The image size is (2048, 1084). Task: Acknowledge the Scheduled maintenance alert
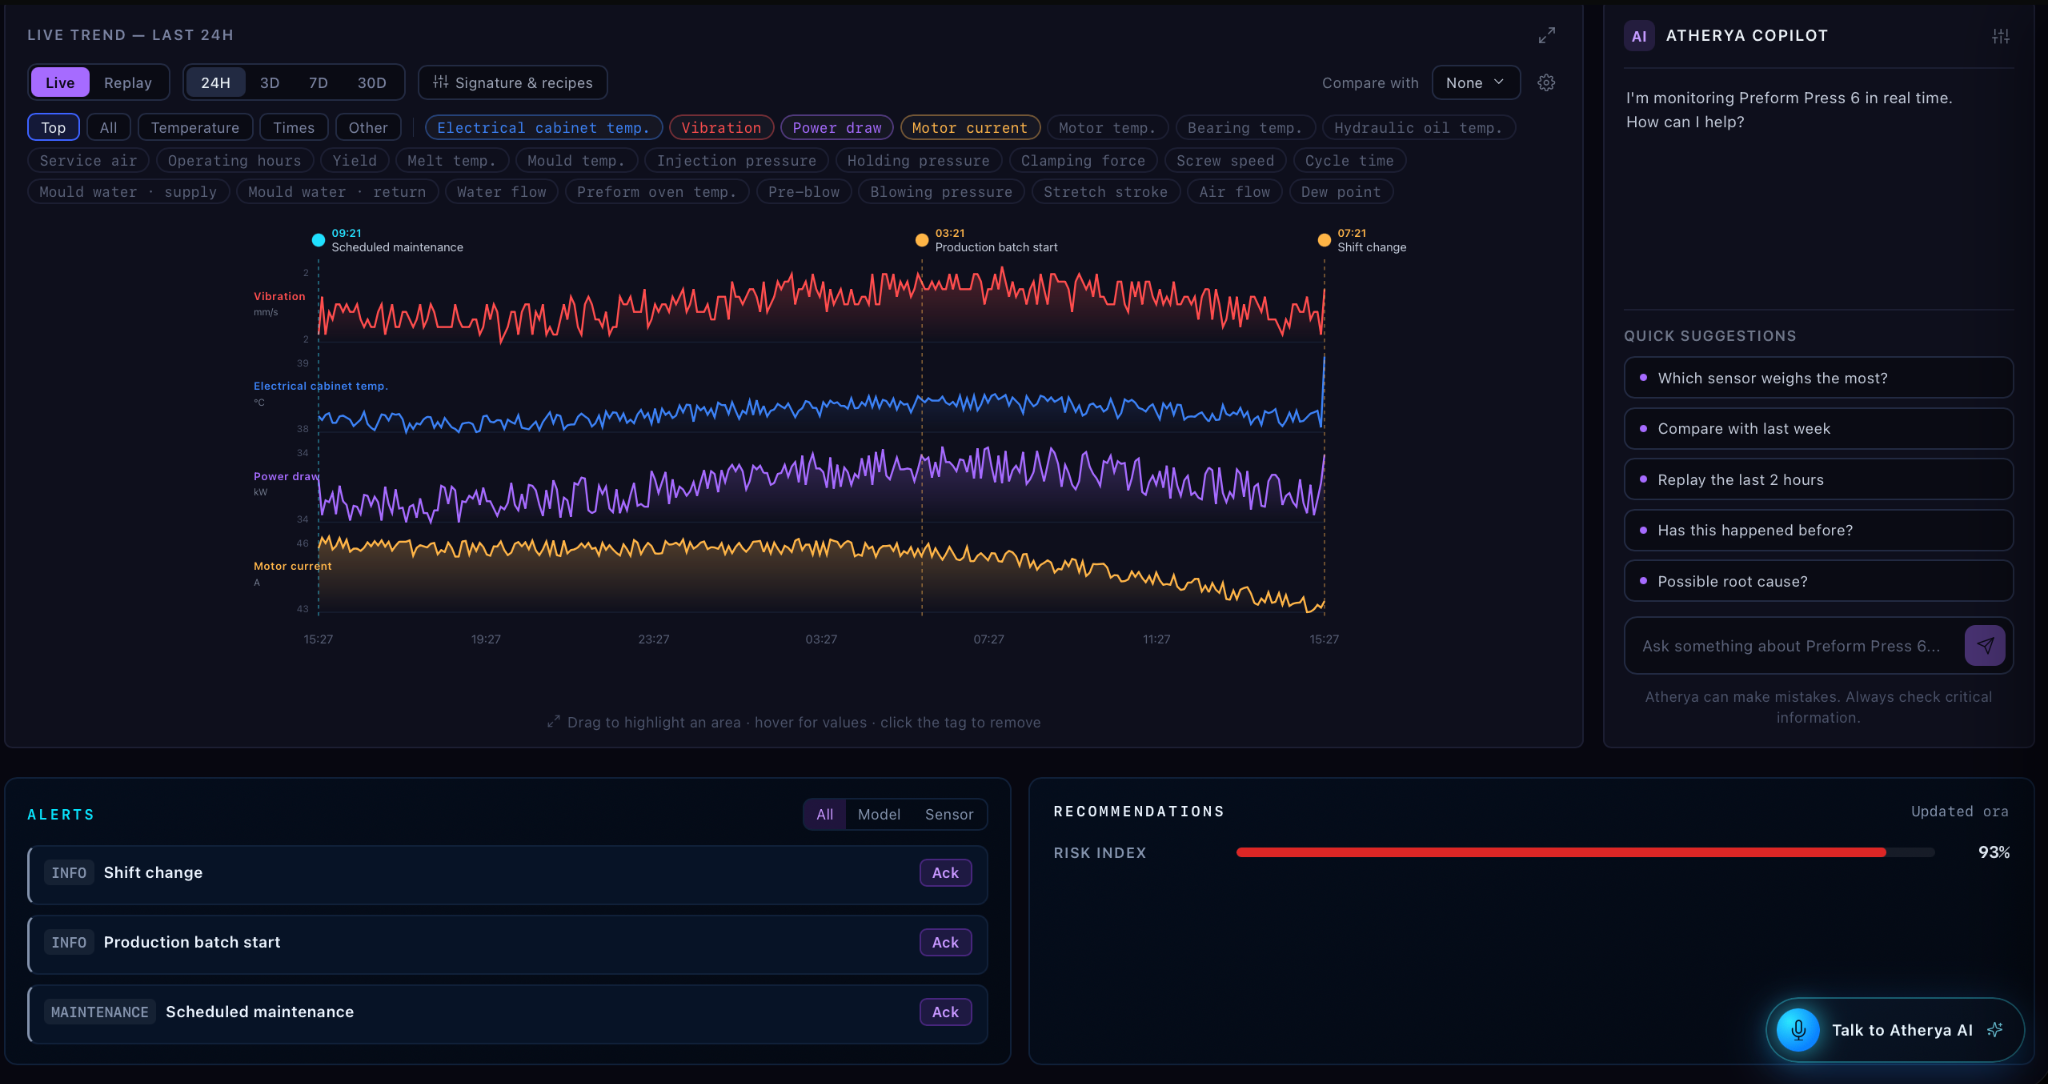pyautogui.click(x=946, y=1012)
